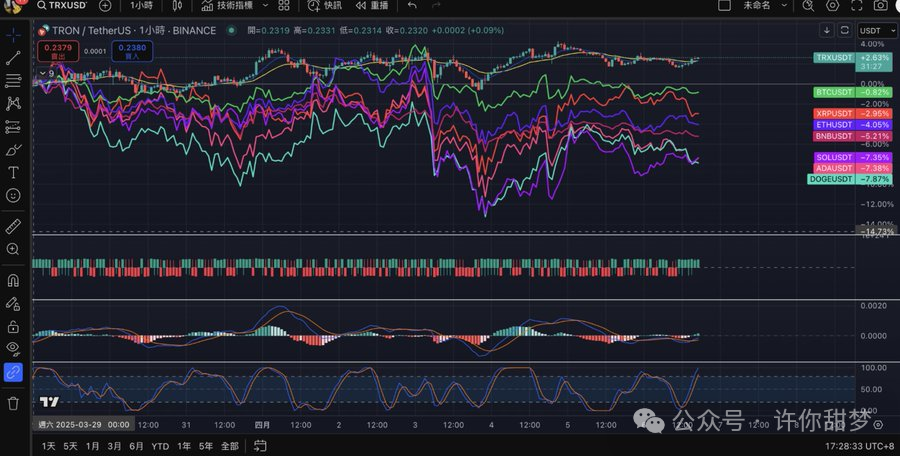Open the emoji icons tool
The height and width of the screenshot is (456, 900).
pyautogui.click(x=13, y=195)
